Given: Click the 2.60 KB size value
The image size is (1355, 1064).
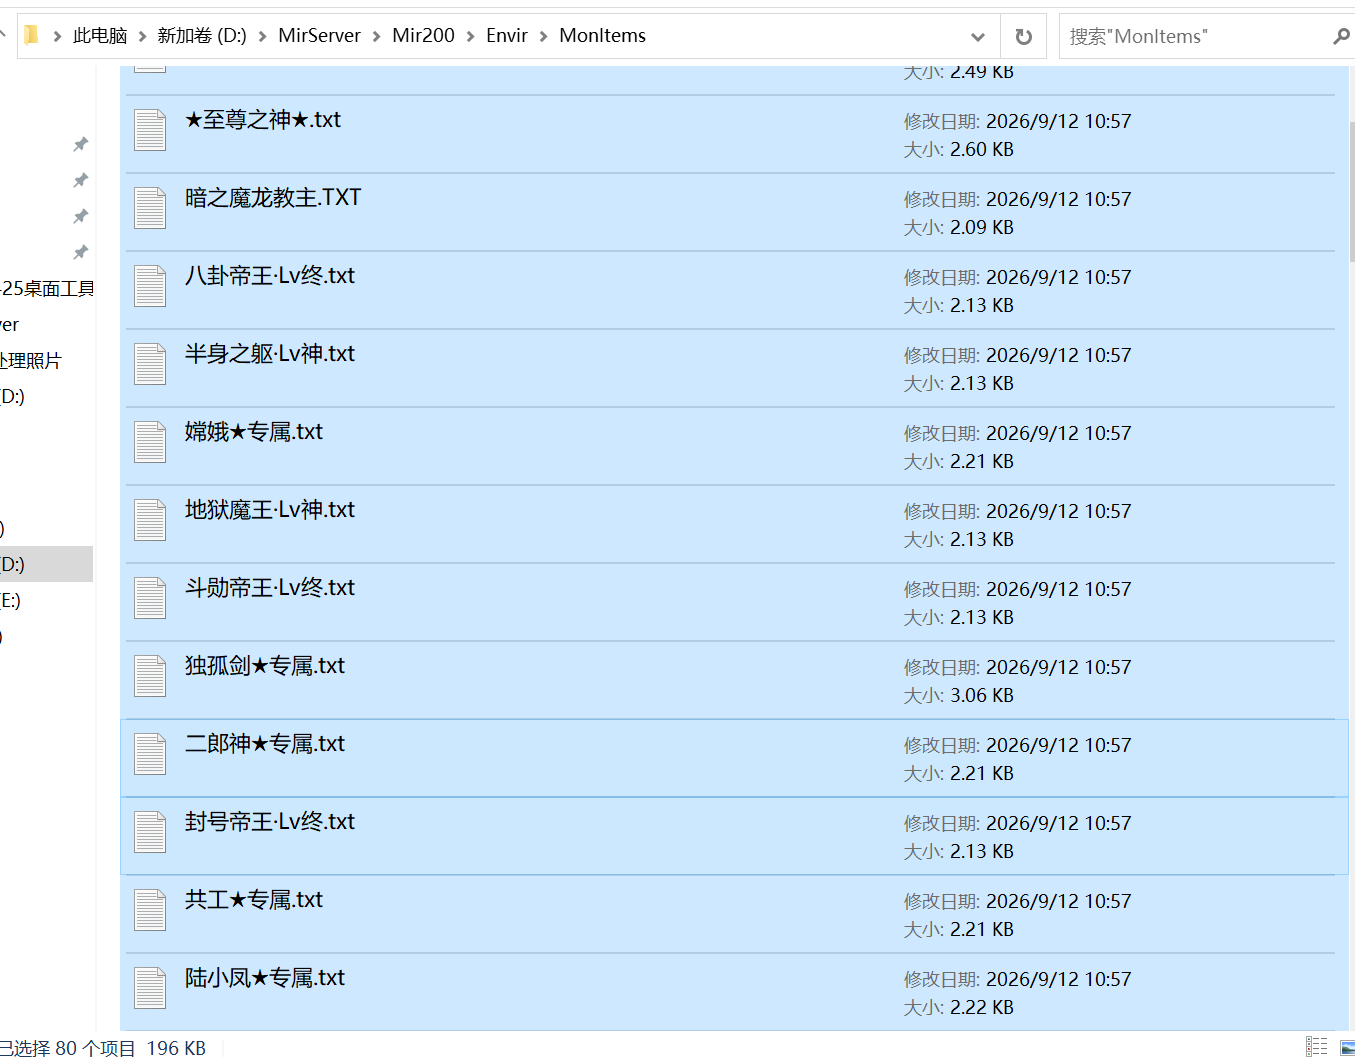Looking at the screenshot, I should 982,150.
